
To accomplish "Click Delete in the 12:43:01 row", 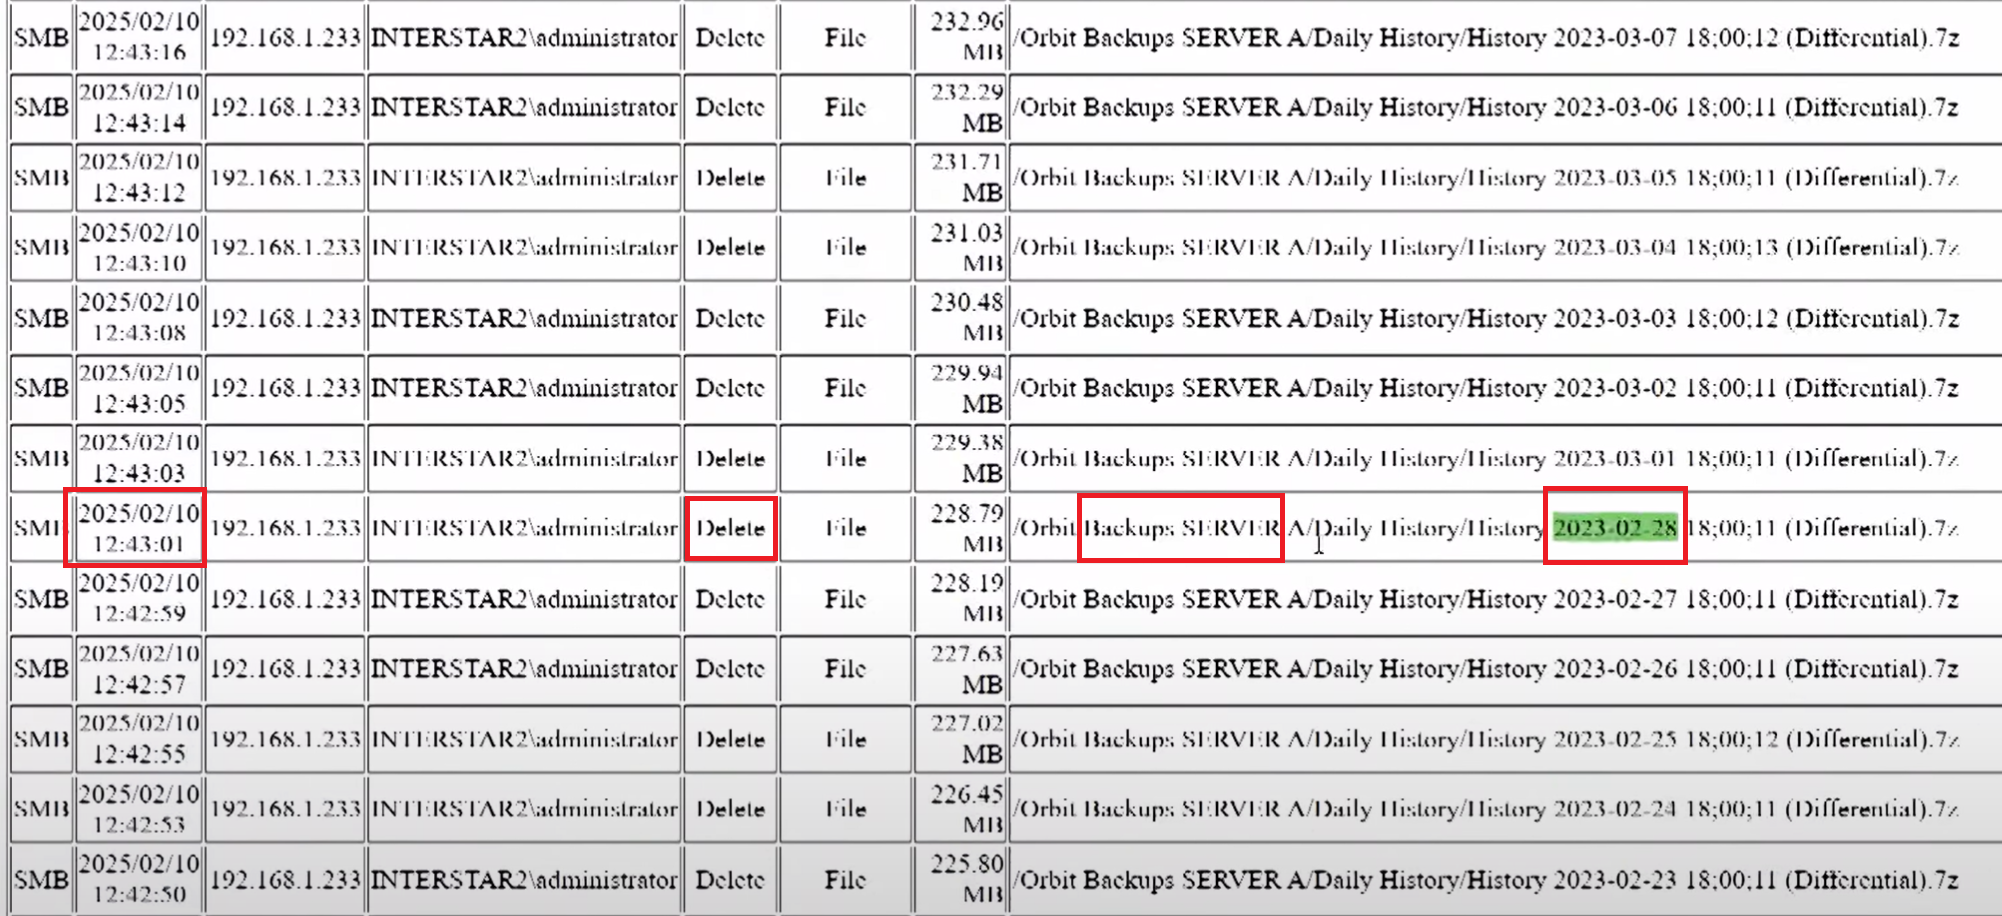I will coord(730,528).
